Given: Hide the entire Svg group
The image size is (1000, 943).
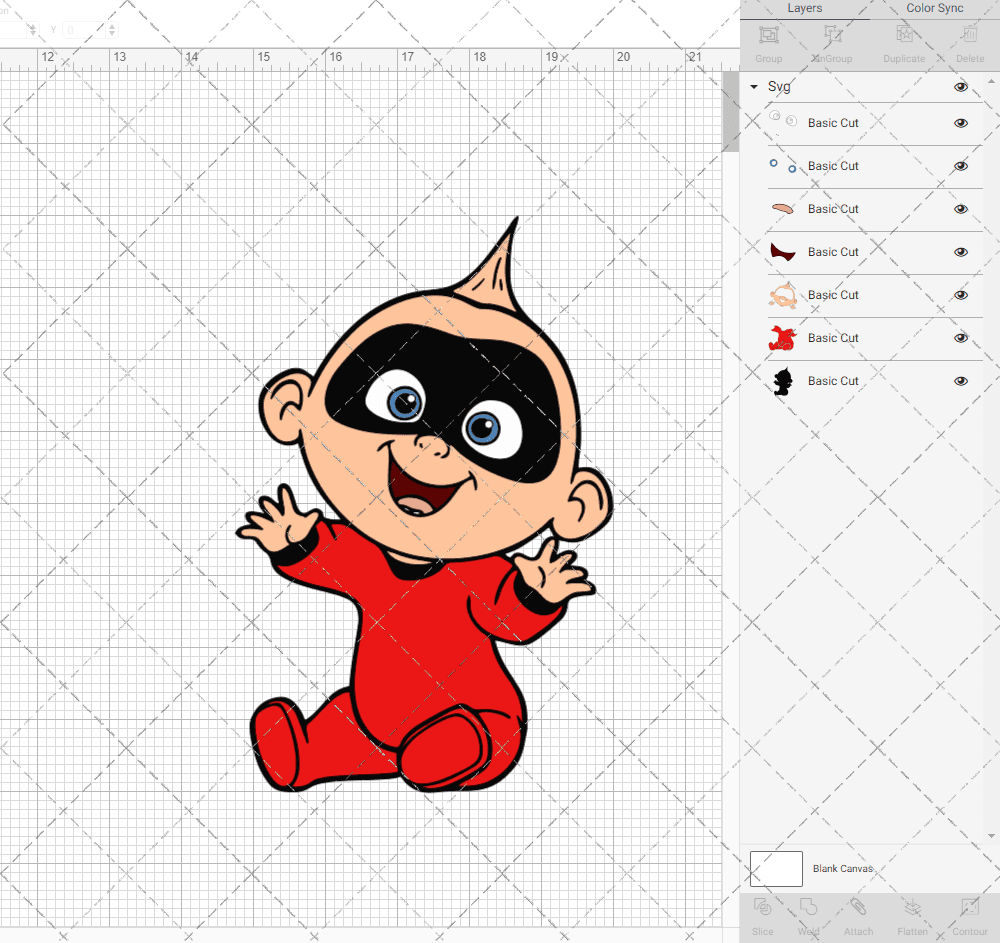Looking at the screenshot, I should tap(960, 87).
